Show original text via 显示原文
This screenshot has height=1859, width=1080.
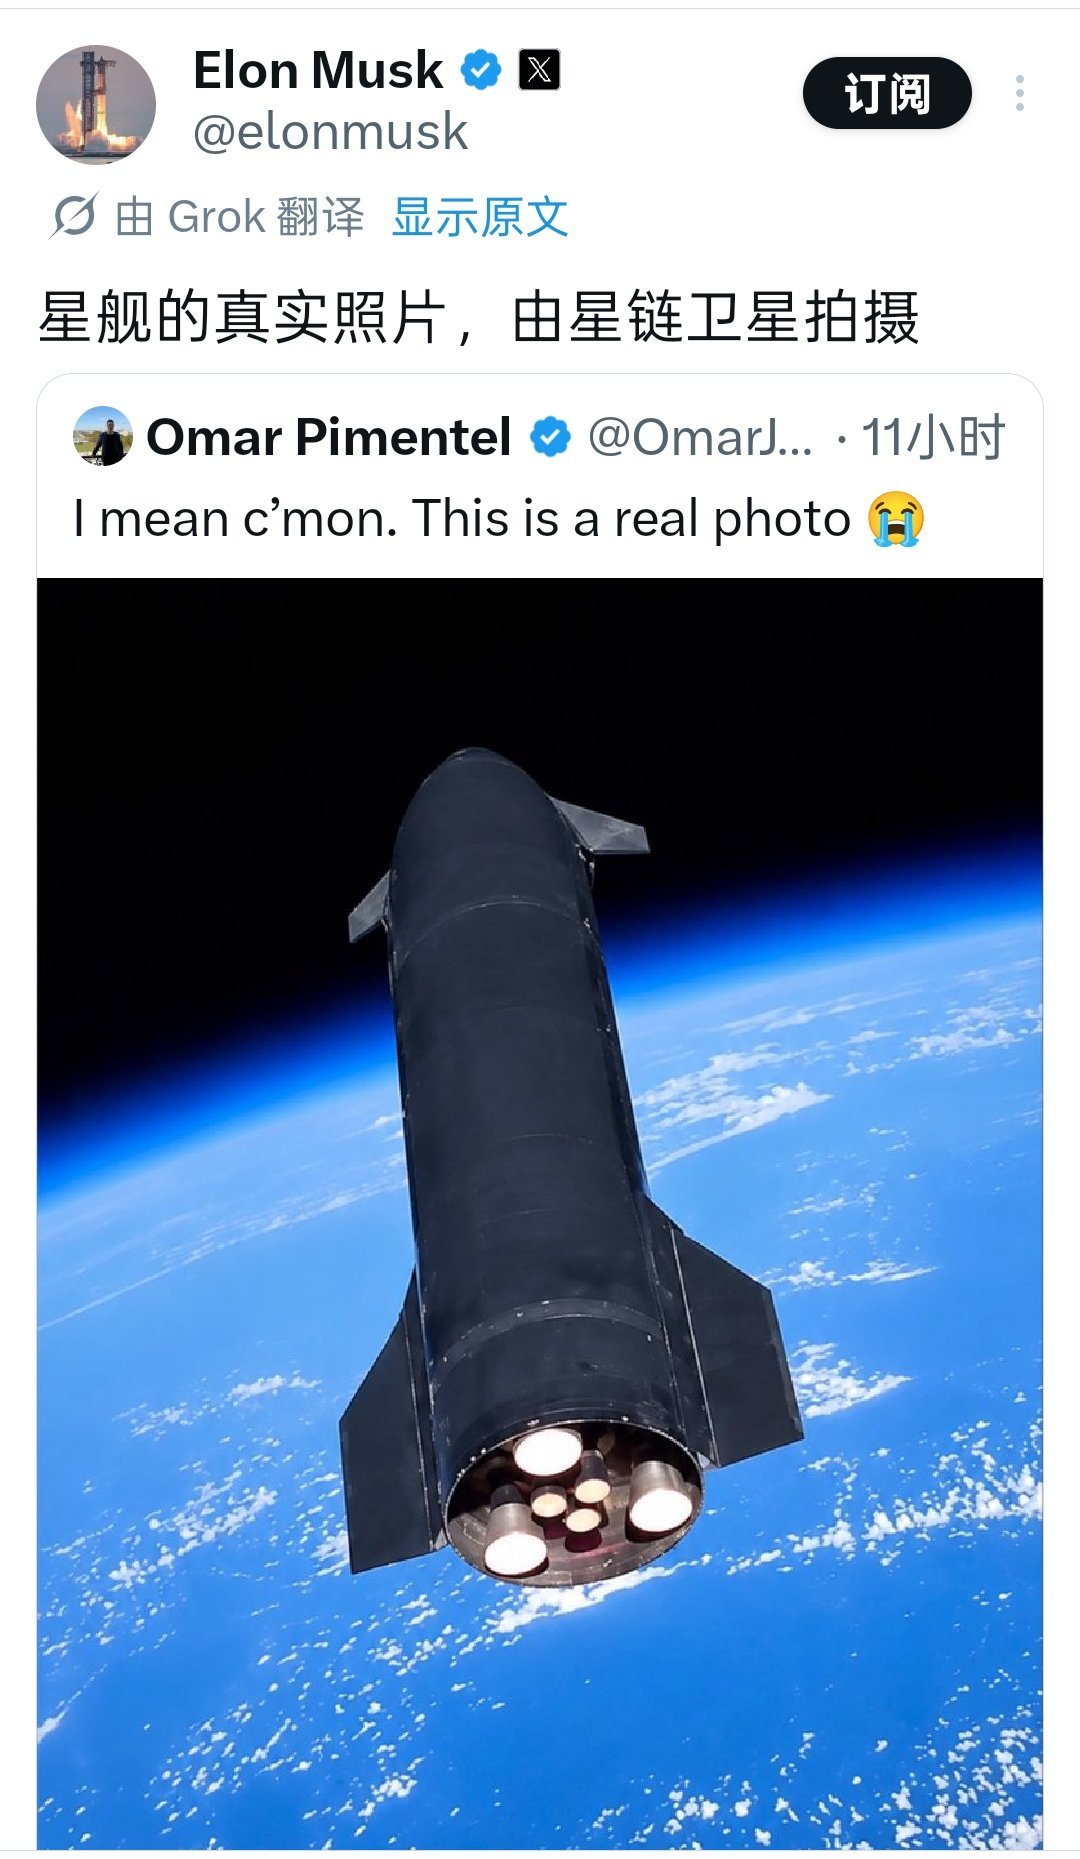click(480, 217)
